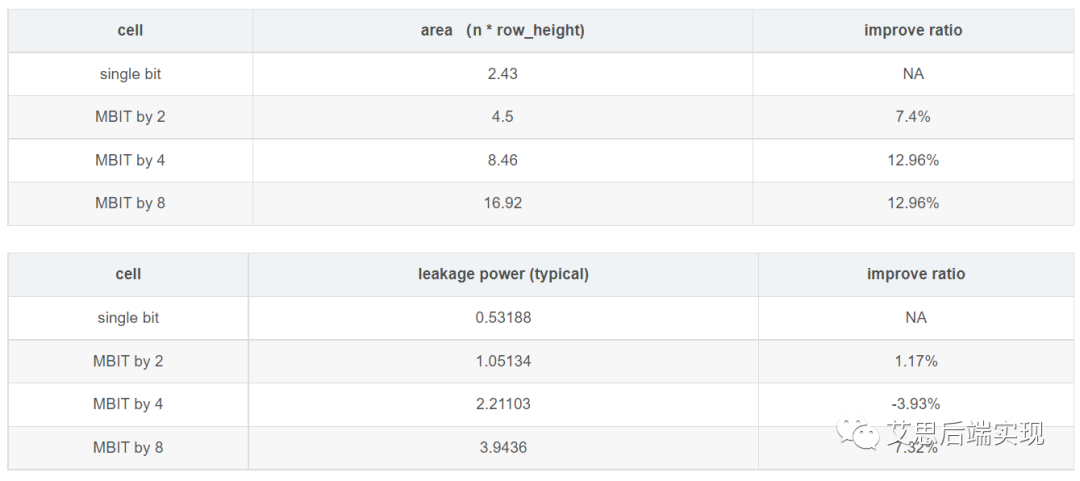Image resolution: width=1080 pixels, height=481 pixels.
Task: Click the leakage power value 2.21103
Action: (503, 404)
